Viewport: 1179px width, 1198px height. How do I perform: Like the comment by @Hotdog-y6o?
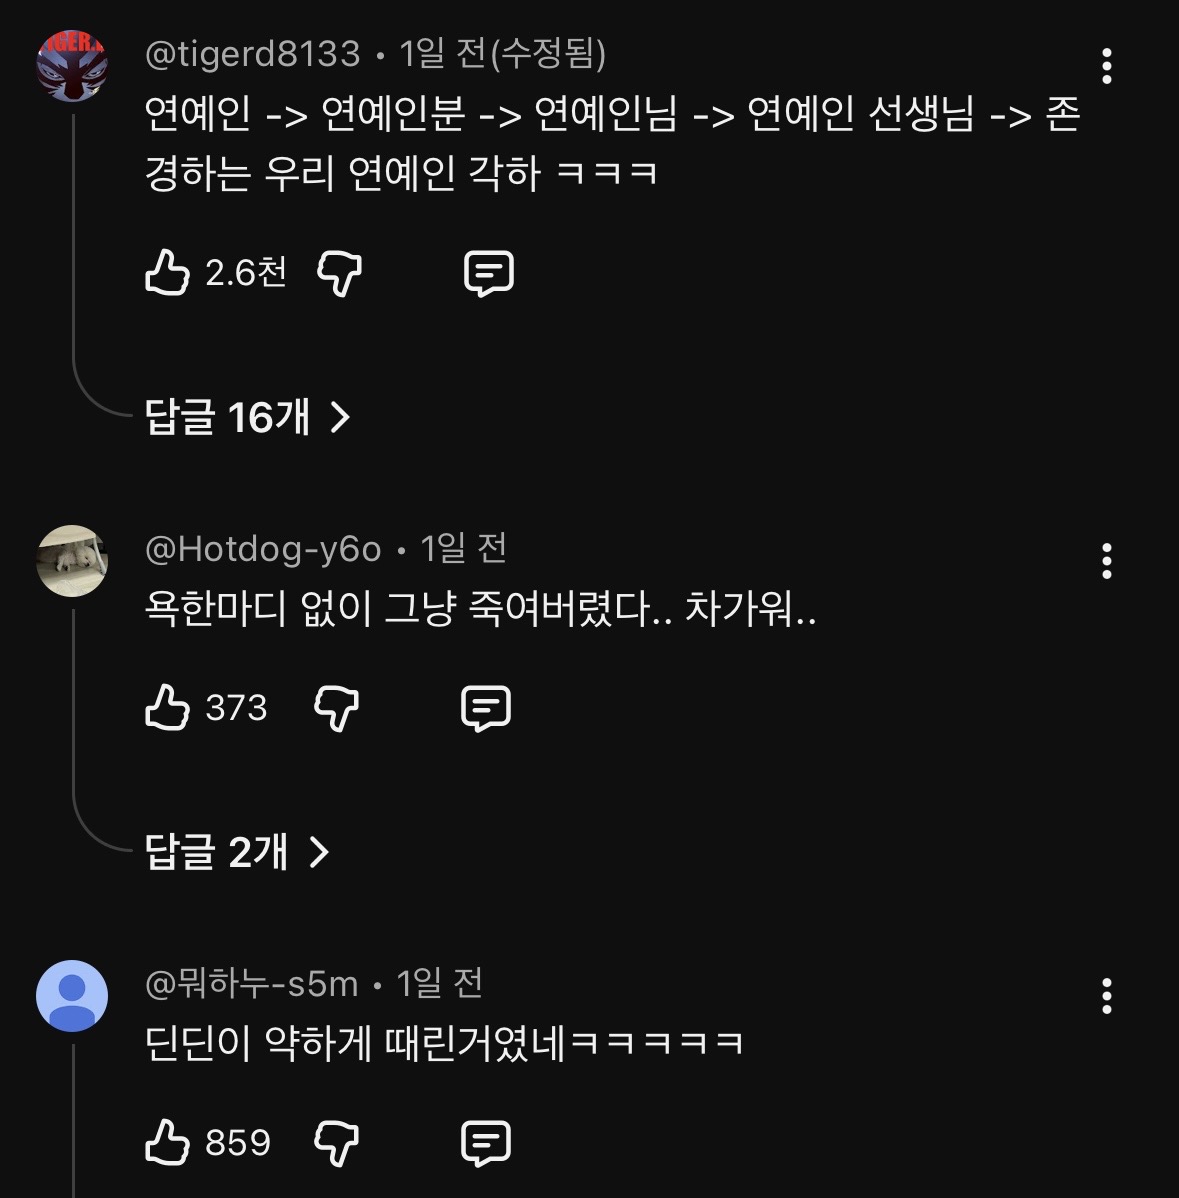(167, 708)
